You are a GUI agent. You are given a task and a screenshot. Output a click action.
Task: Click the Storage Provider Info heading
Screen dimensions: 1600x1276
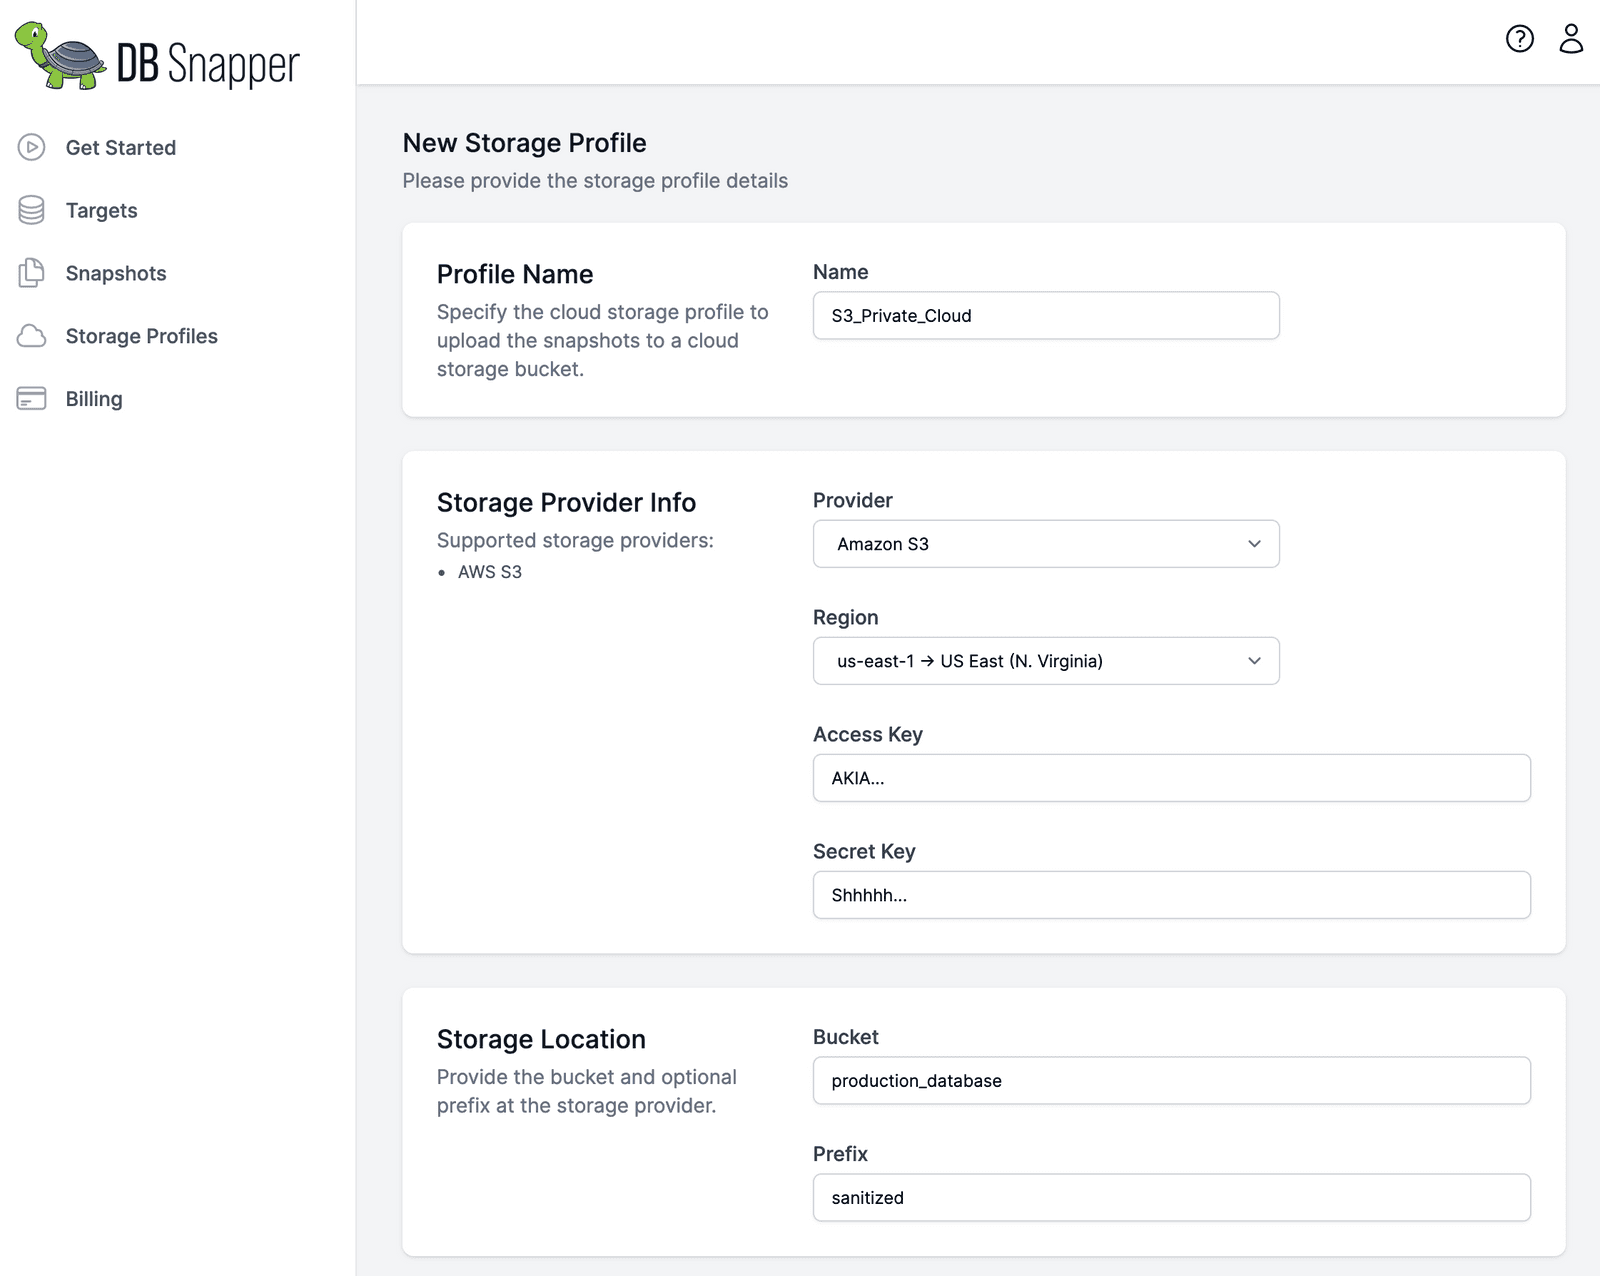click(566, 502)
